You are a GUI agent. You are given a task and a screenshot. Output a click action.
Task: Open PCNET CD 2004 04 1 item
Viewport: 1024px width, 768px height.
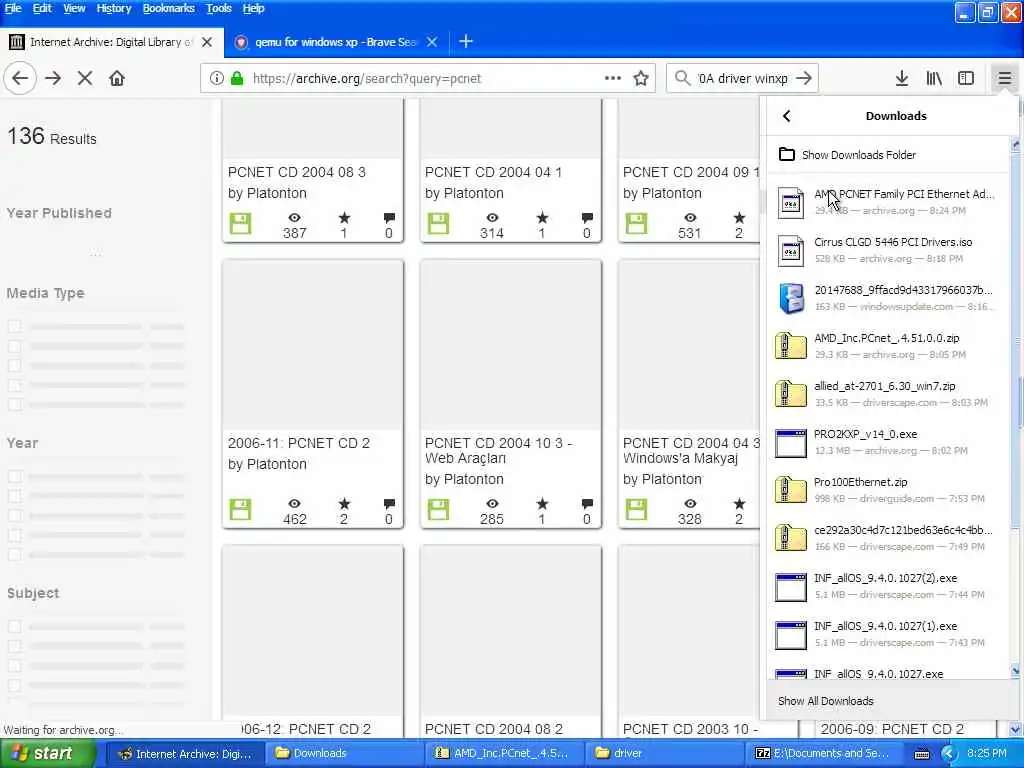(493, 172)
